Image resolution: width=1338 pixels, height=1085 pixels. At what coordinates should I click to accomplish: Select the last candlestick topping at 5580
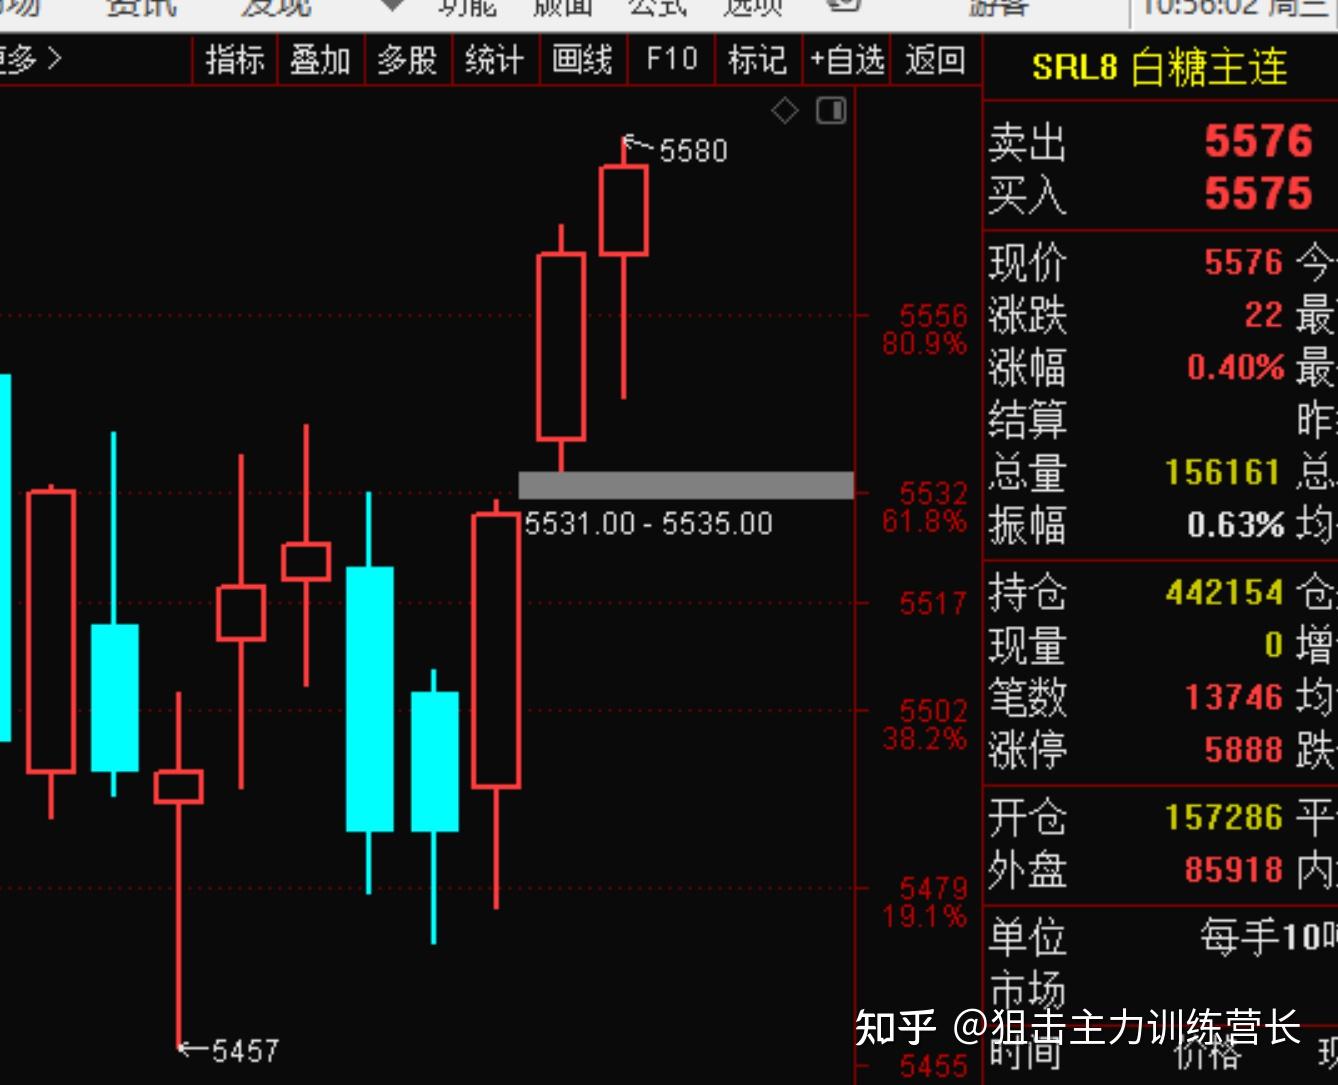[623, 210]
